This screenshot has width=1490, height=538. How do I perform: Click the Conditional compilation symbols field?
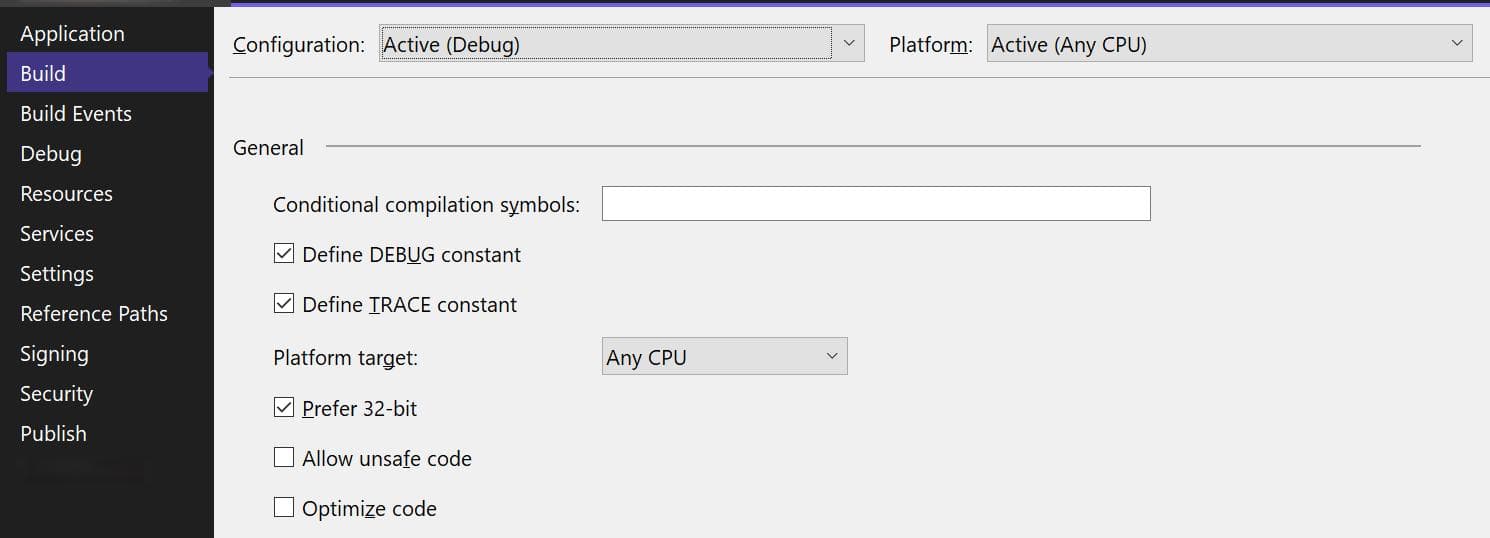(x=876, y=203)
